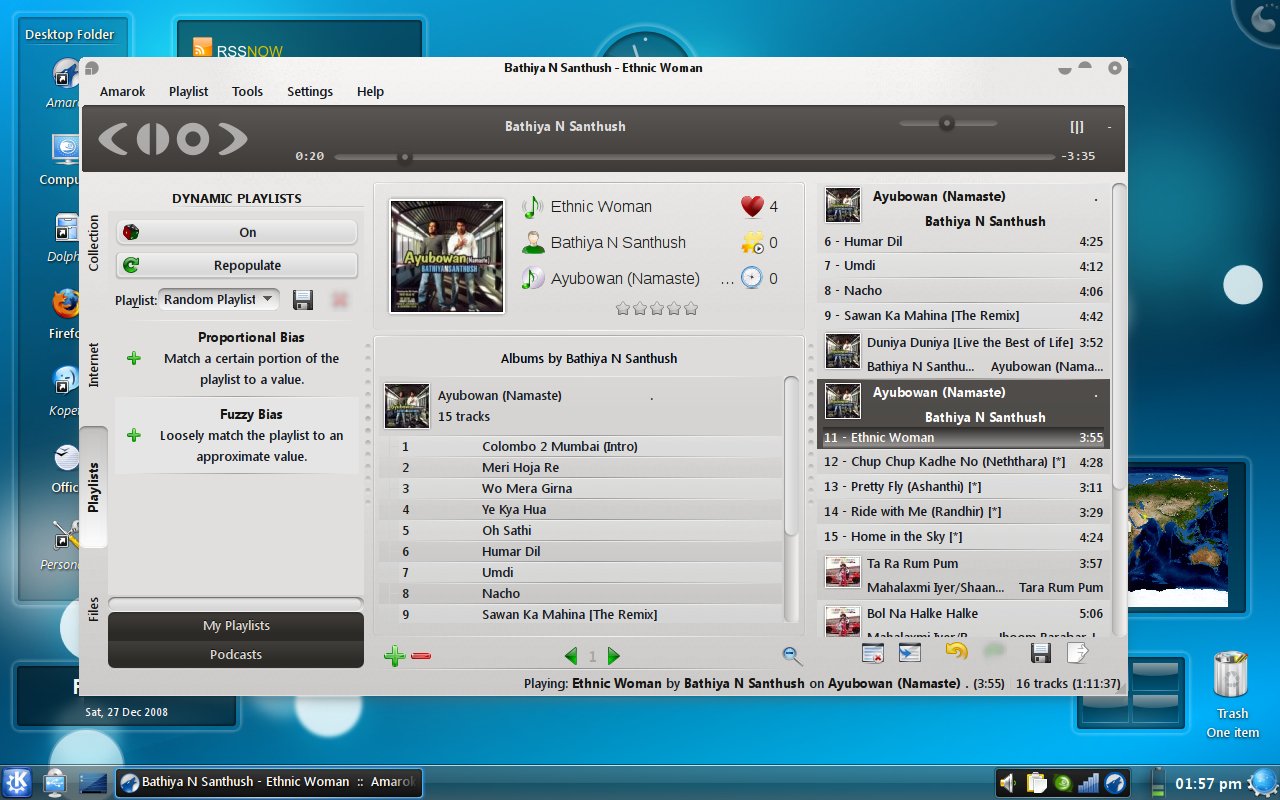Open the Help menu
The width and height of the screenshot is (1280, 800).
[x=370, y=91]
